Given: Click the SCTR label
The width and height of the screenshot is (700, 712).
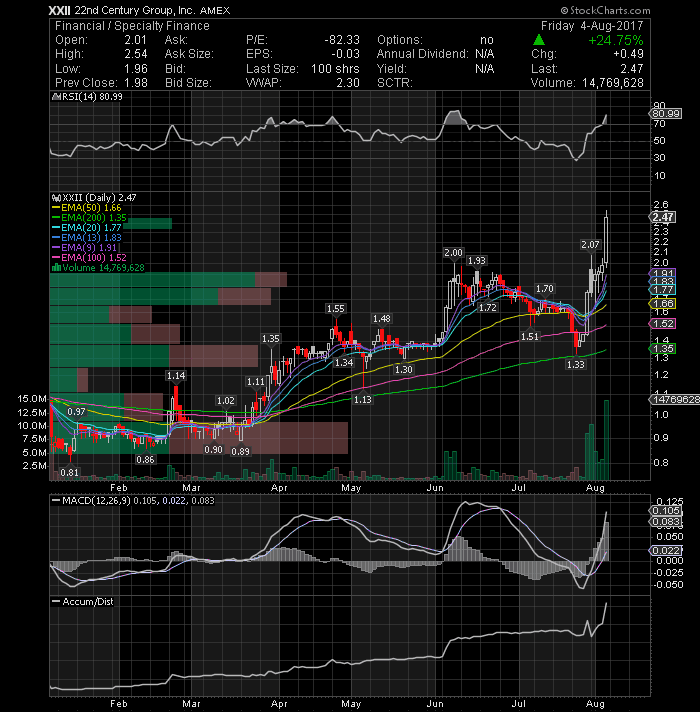Looking at the screenshot, I should 394,83.
